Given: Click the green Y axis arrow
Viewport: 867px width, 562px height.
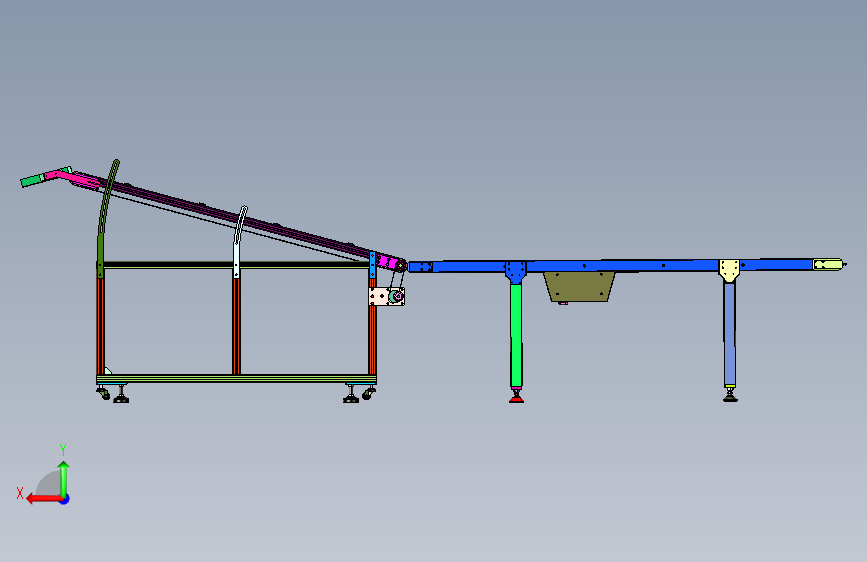Looking at the screenshot, I should click(x=64, y=479).
